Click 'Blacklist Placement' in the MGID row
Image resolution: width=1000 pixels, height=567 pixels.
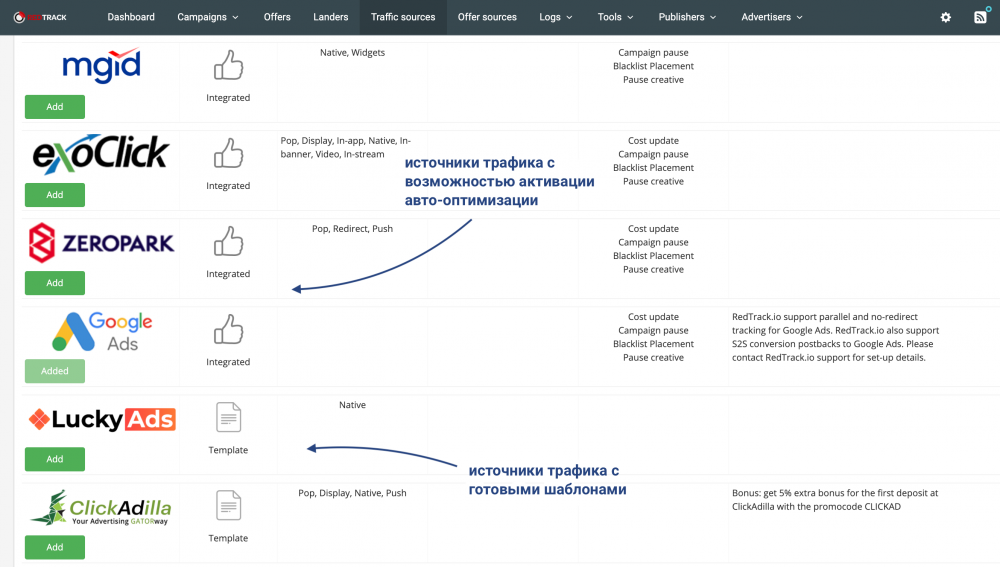(x=654, y=66)
